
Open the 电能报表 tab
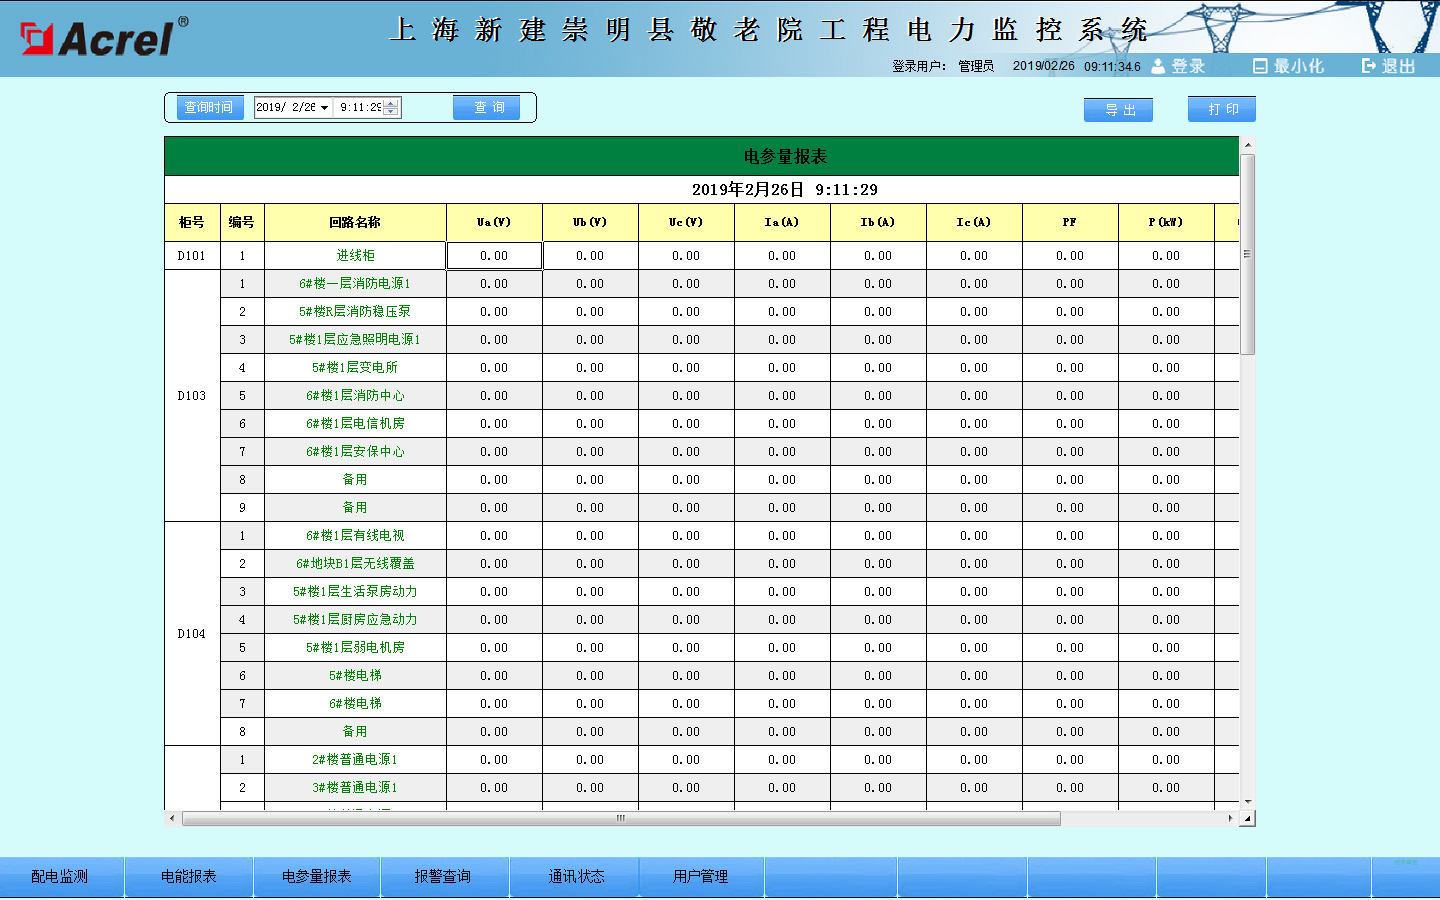pyautogui.click(x=188, y=877)
